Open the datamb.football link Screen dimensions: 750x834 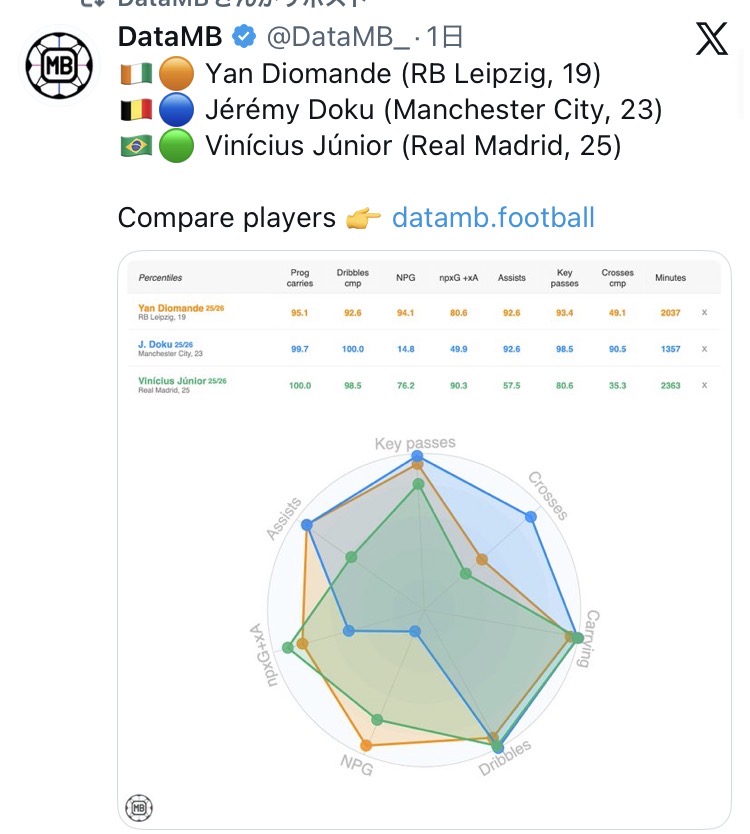tap(493, 217)
